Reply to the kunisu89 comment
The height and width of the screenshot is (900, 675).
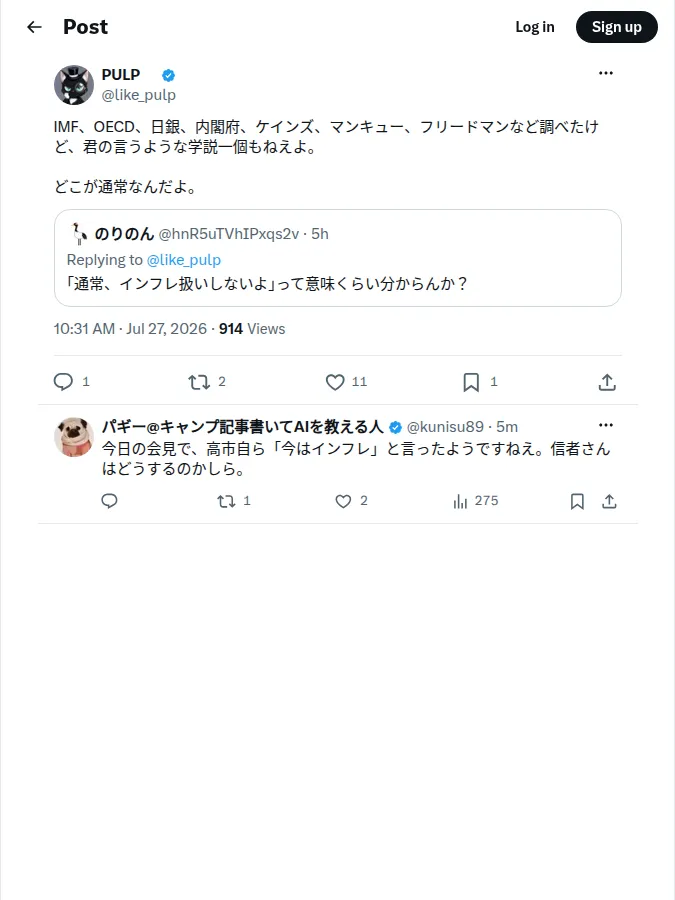coord(110,501)
